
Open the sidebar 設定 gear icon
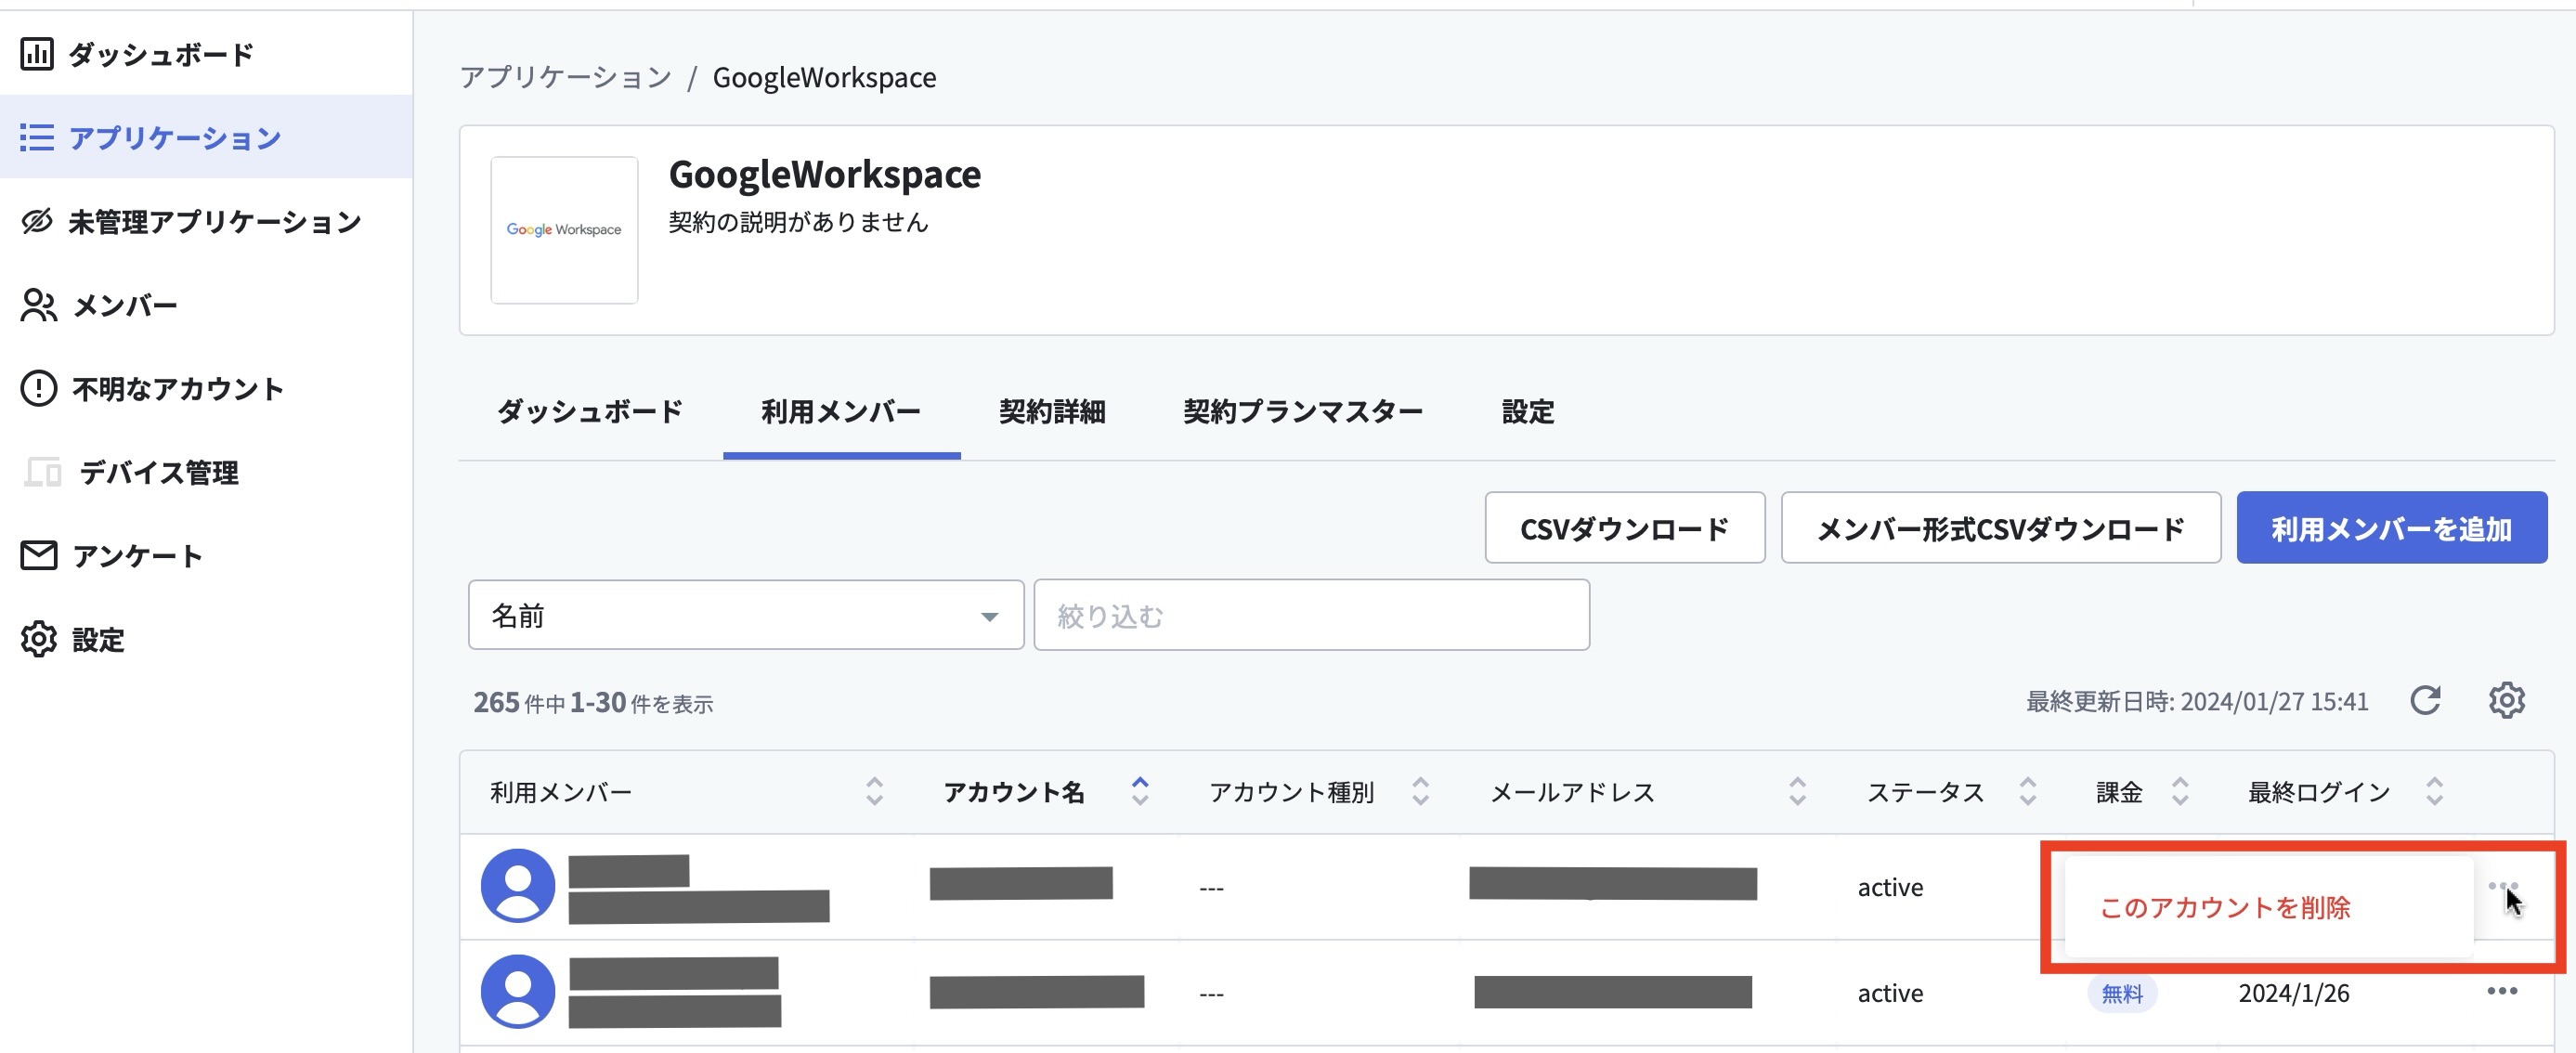(x=39, y=639)
